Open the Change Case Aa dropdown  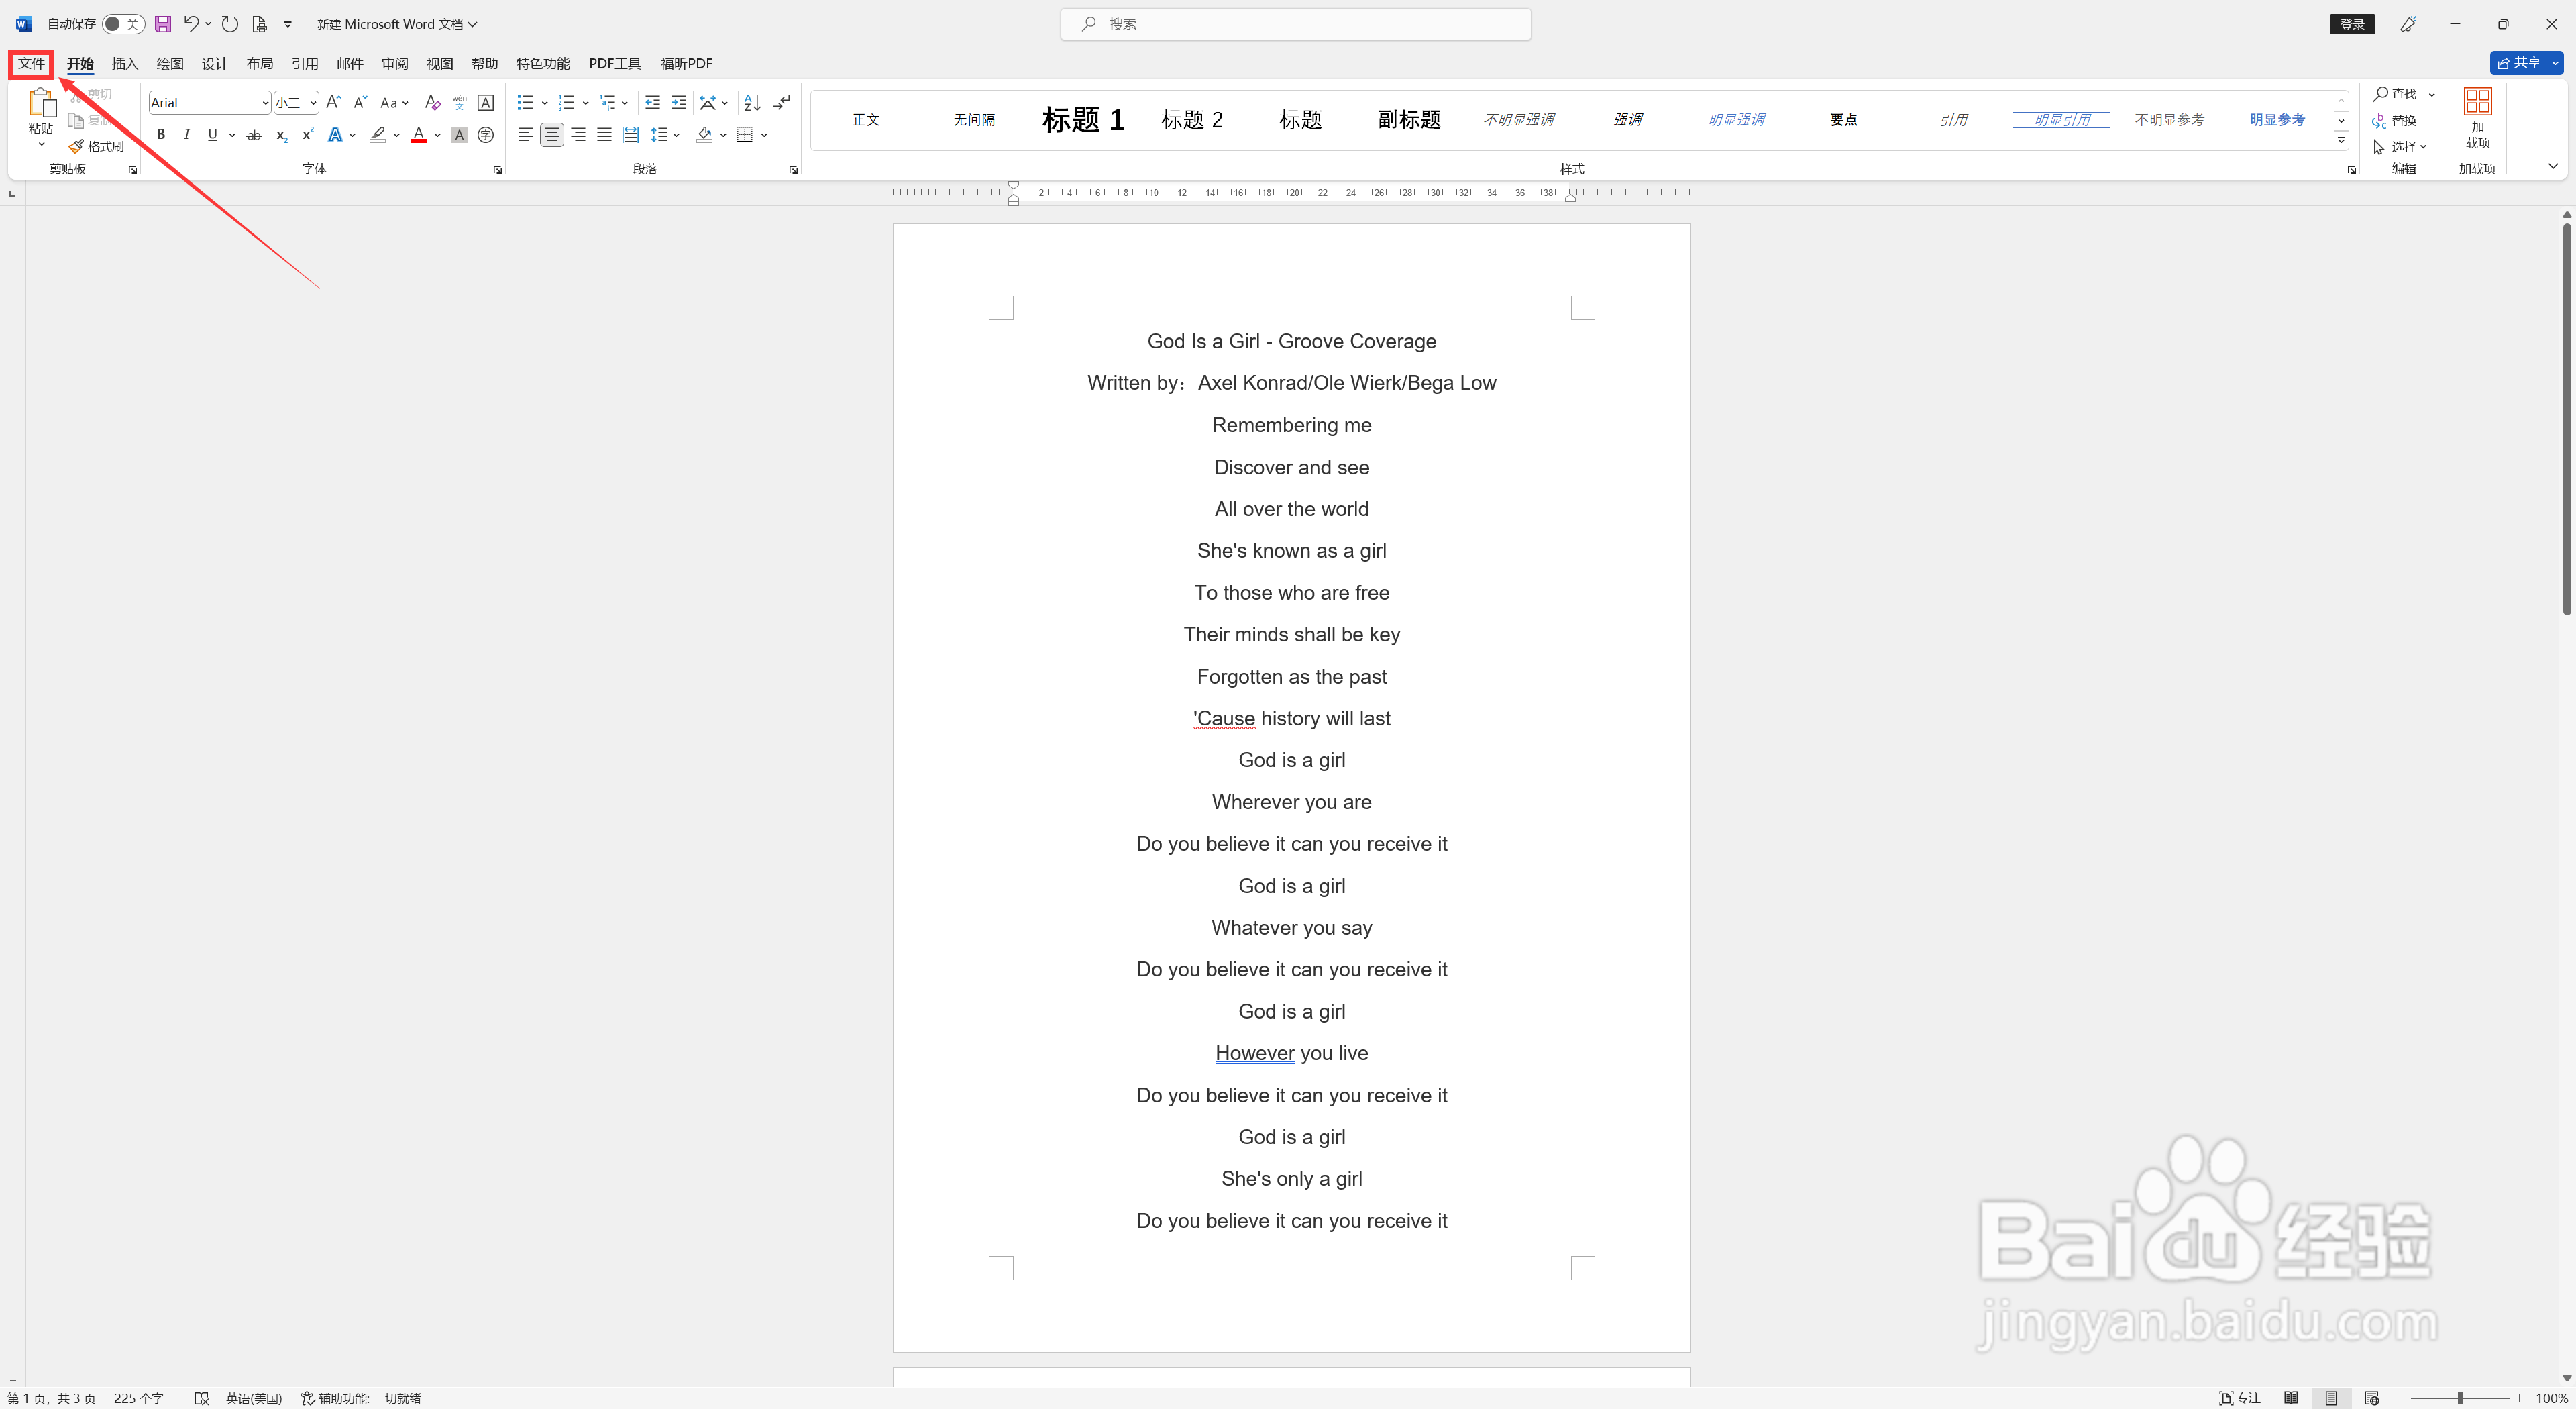[394, 102]
